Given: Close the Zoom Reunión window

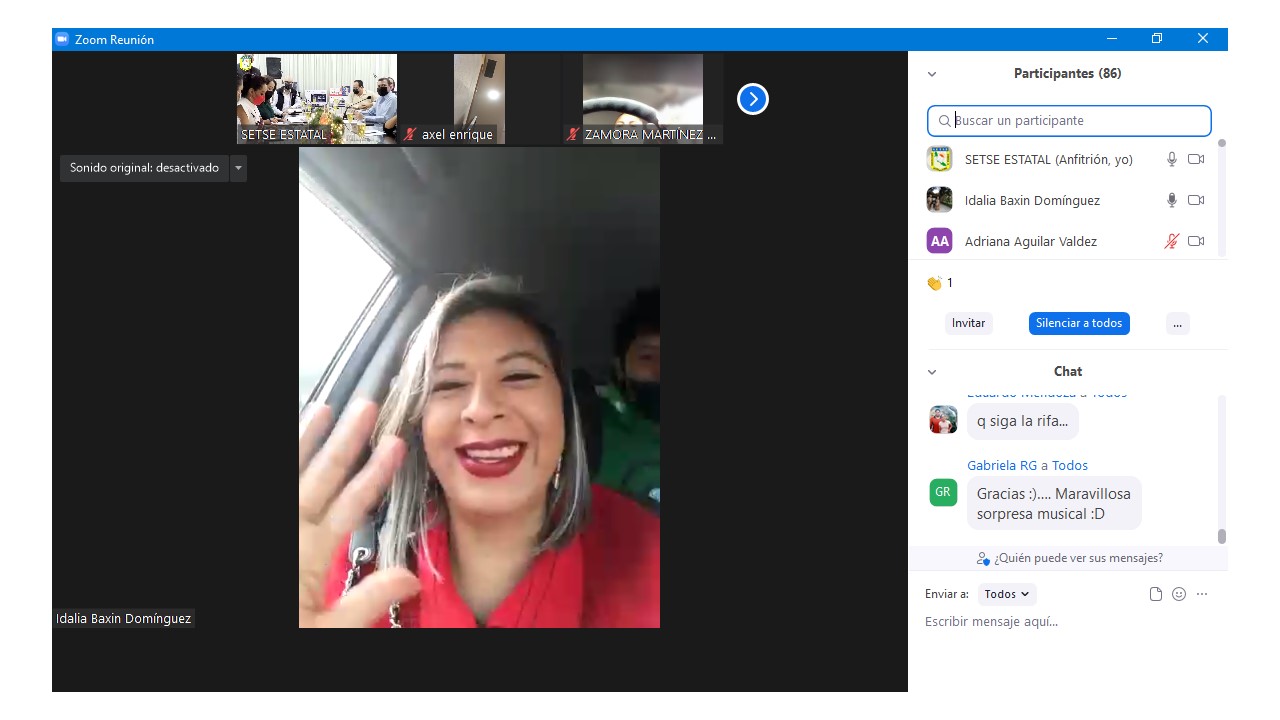Looking at the screenshot, I should tap(1203, 39).
